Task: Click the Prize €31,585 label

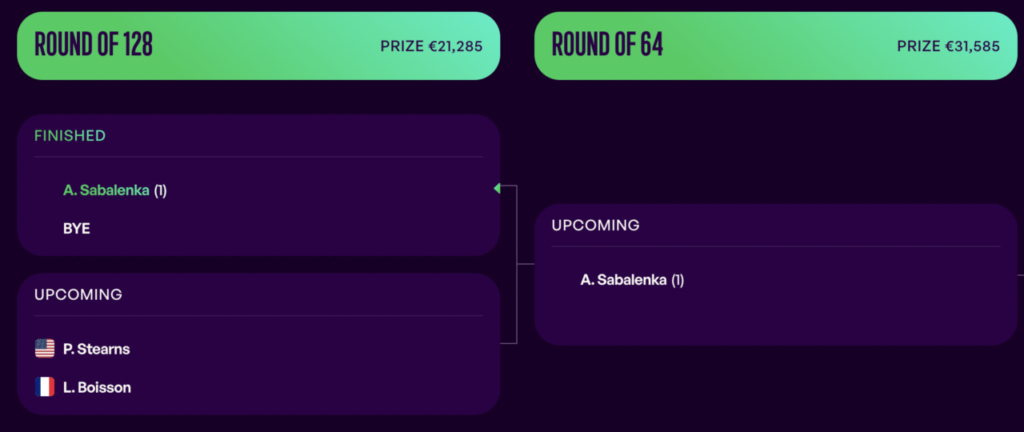Action: pyautogui.click(x=949, y=46)
